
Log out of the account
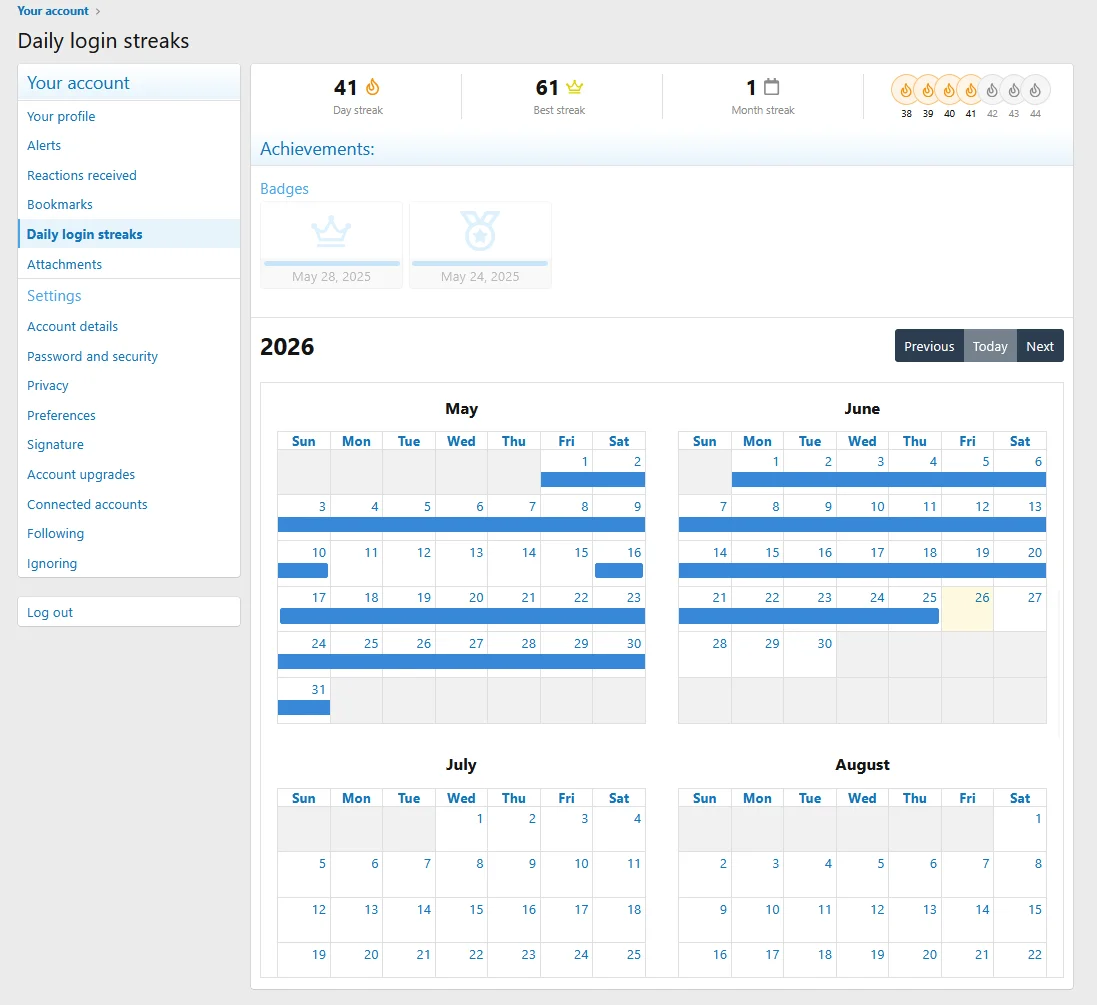129,612
